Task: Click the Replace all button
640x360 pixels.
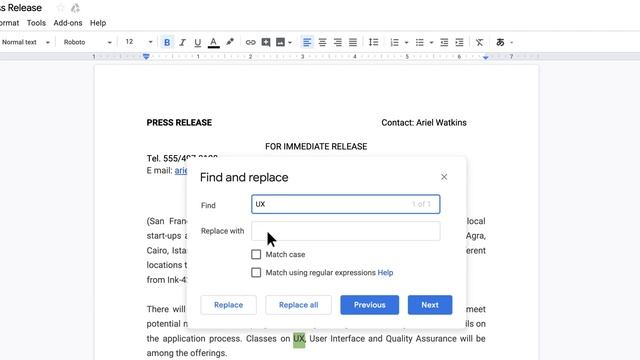Action: [x=298, y=305]
